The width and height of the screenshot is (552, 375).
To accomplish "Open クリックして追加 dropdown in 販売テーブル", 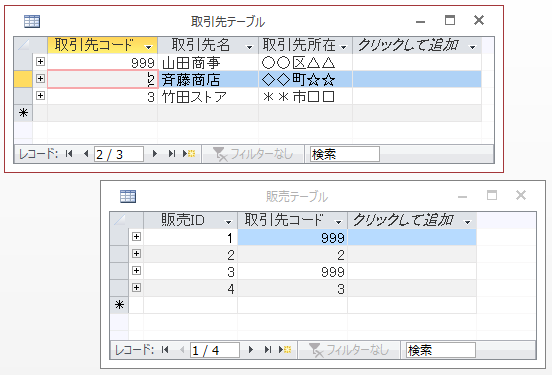I will pyautogui.click(x=468, y=222).
